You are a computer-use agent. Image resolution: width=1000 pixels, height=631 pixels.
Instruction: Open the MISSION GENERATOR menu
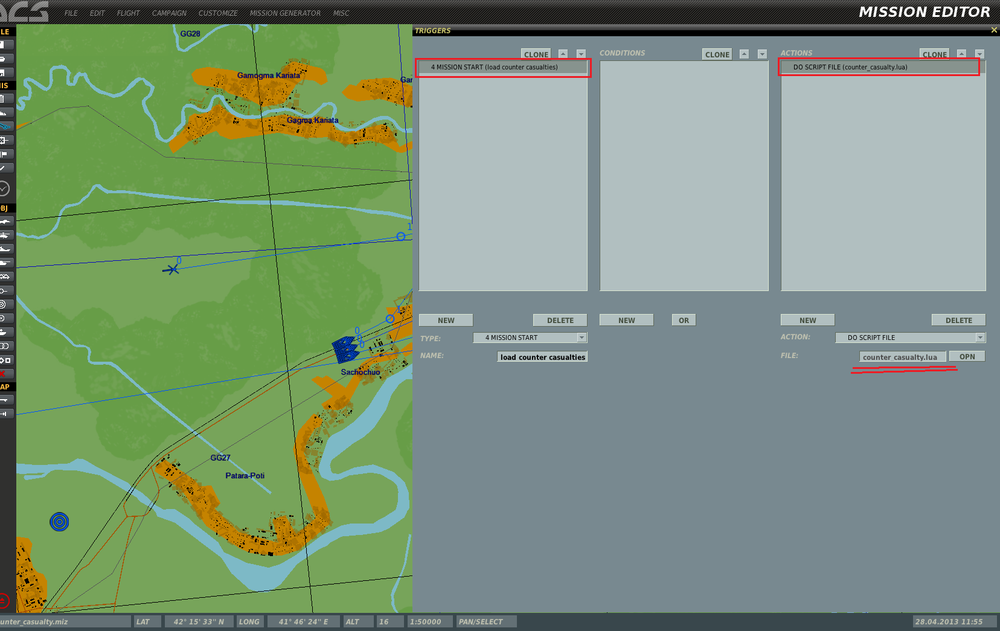285,13
